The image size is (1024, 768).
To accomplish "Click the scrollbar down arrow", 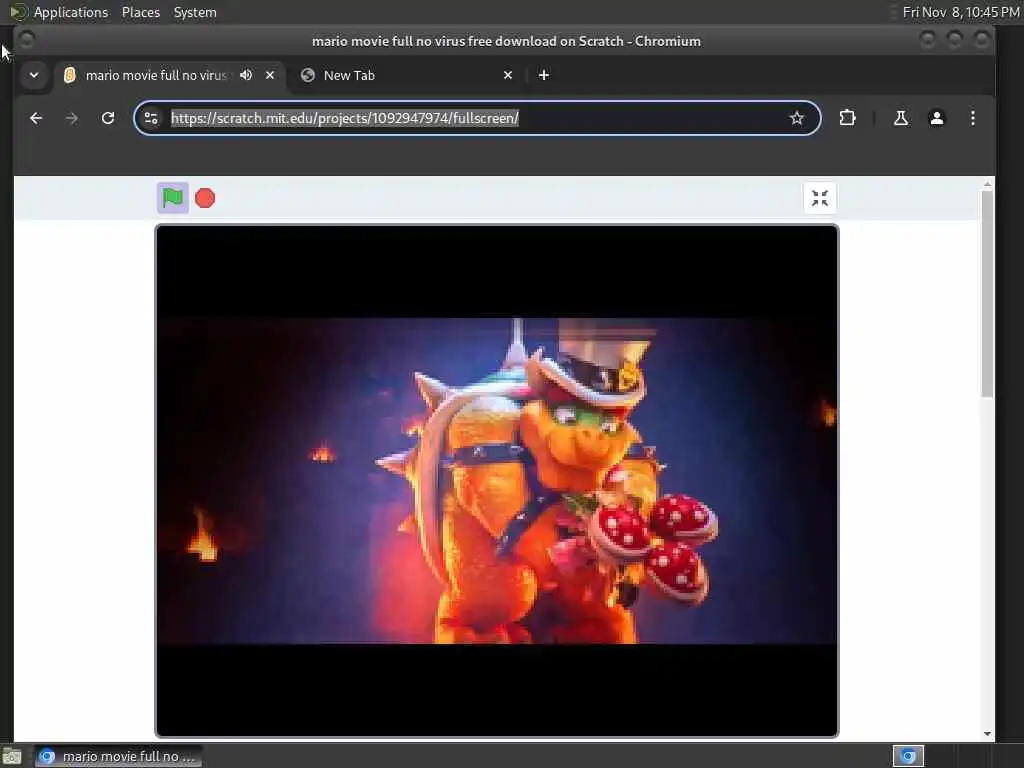I will (x=987, y=733).
